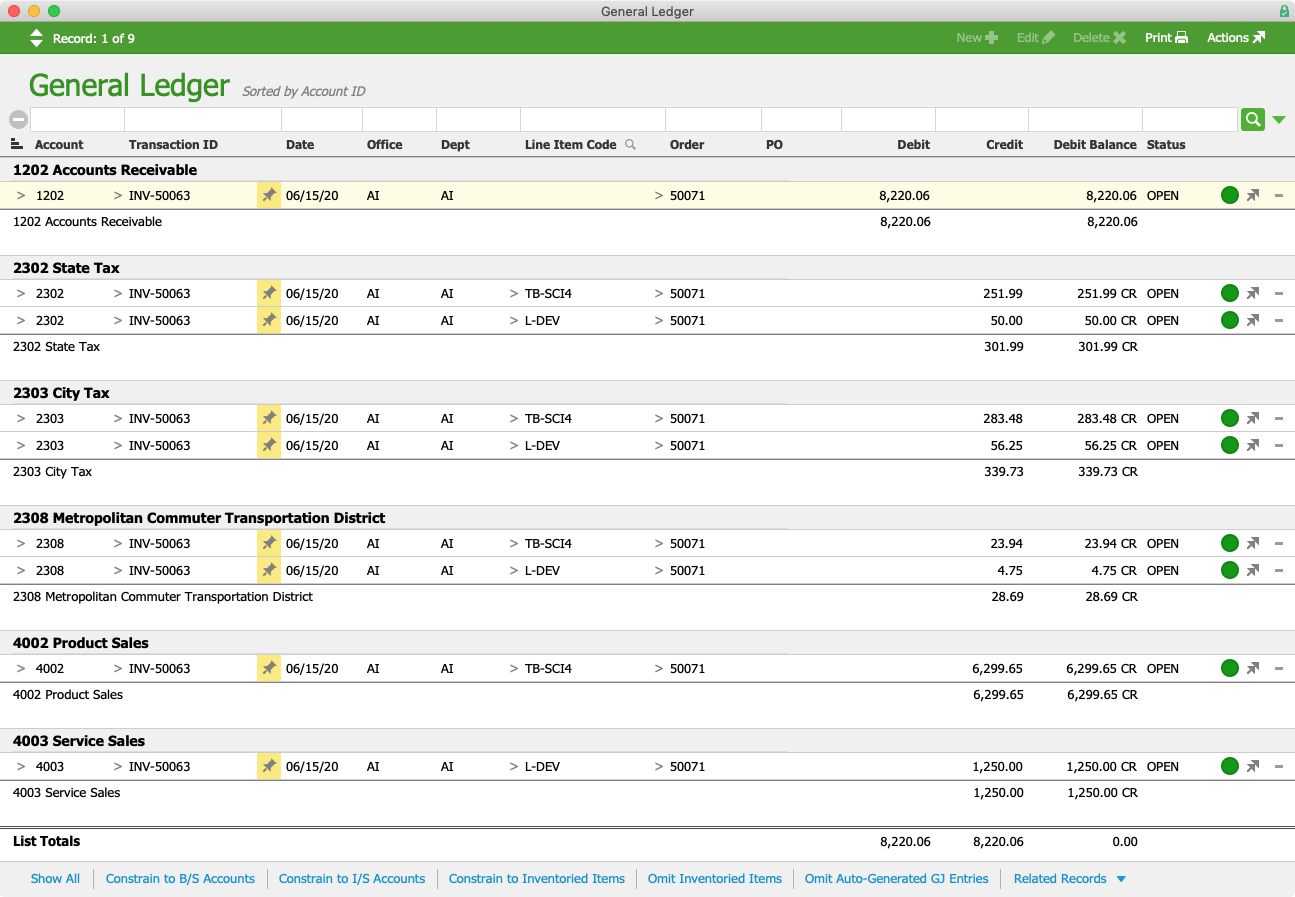This screenshot has height=897, width=1295.
Task: Click the Line Item Code search magnifier
Action: (630, 144)
